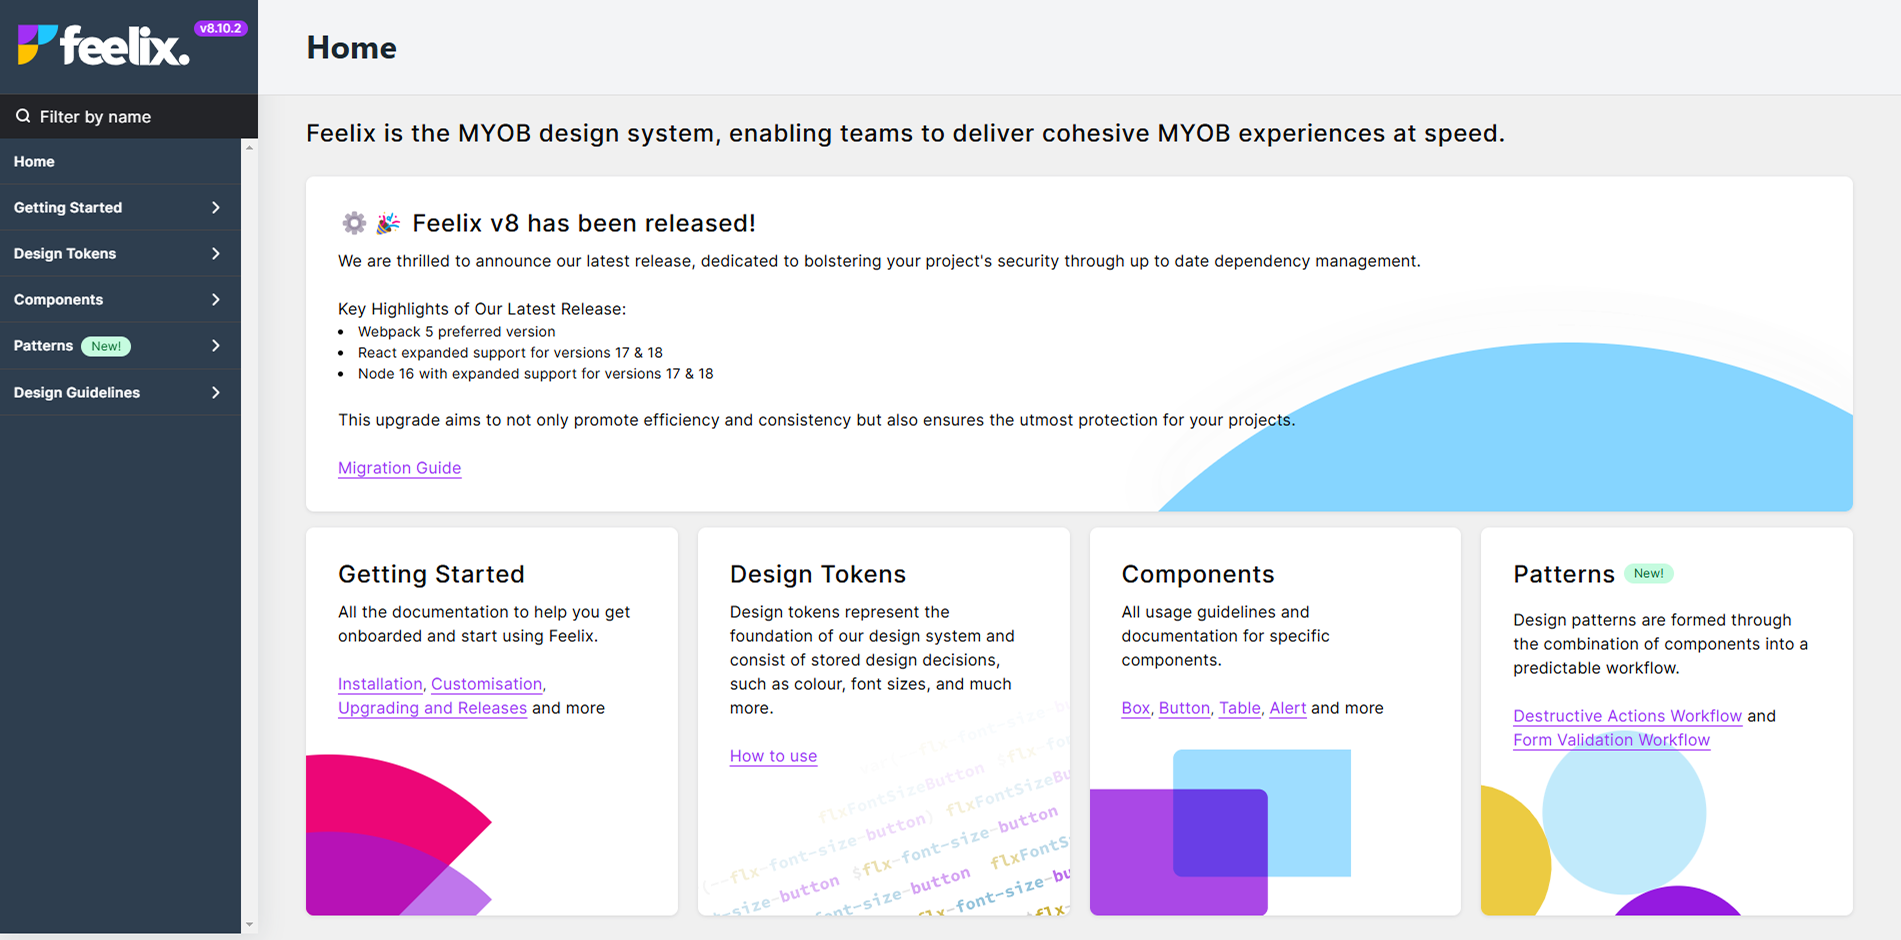Open Design Guidelines in the sidebar

click(x=120, y=392)
